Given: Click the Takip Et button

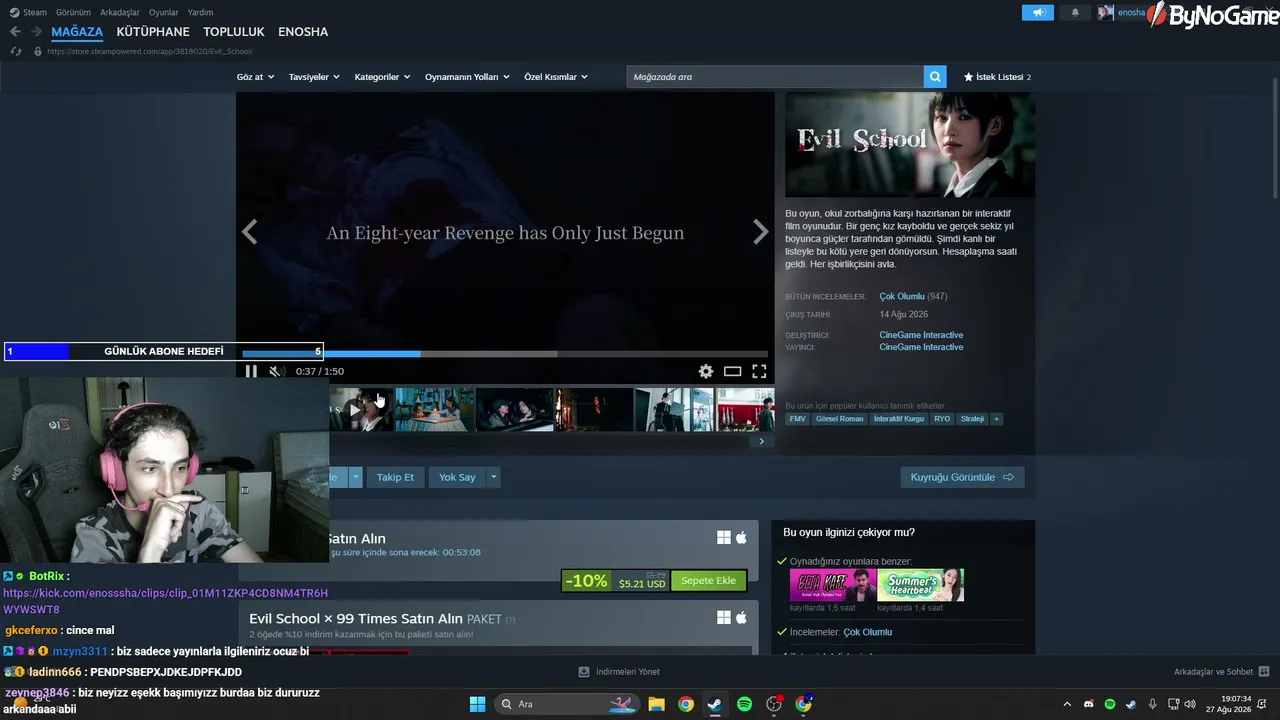Looking at the screenshot, I should 395,477.
